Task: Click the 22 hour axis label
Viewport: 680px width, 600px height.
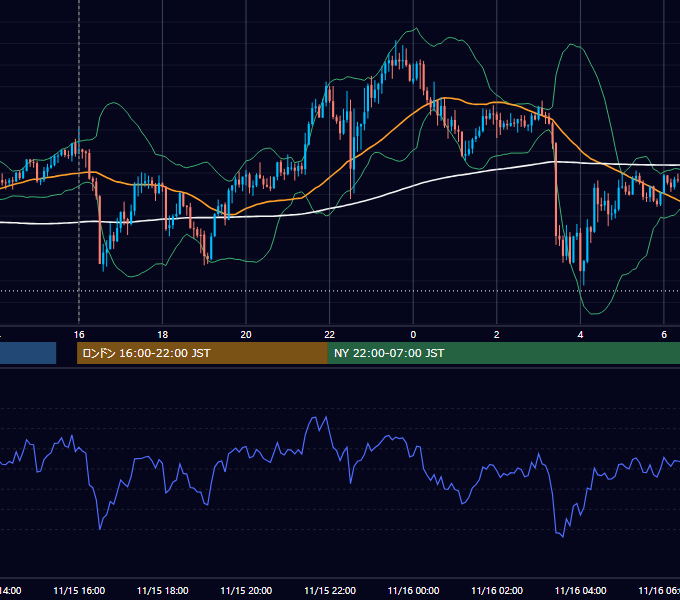Action: click(x=330, y=335)
